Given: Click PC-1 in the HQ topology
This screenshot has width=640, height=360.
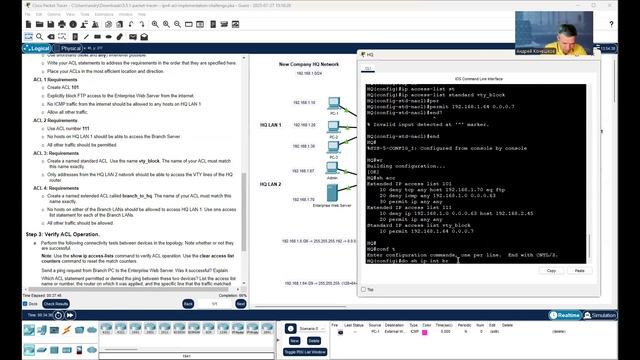Looking at the screenshot, I should 334,104.
